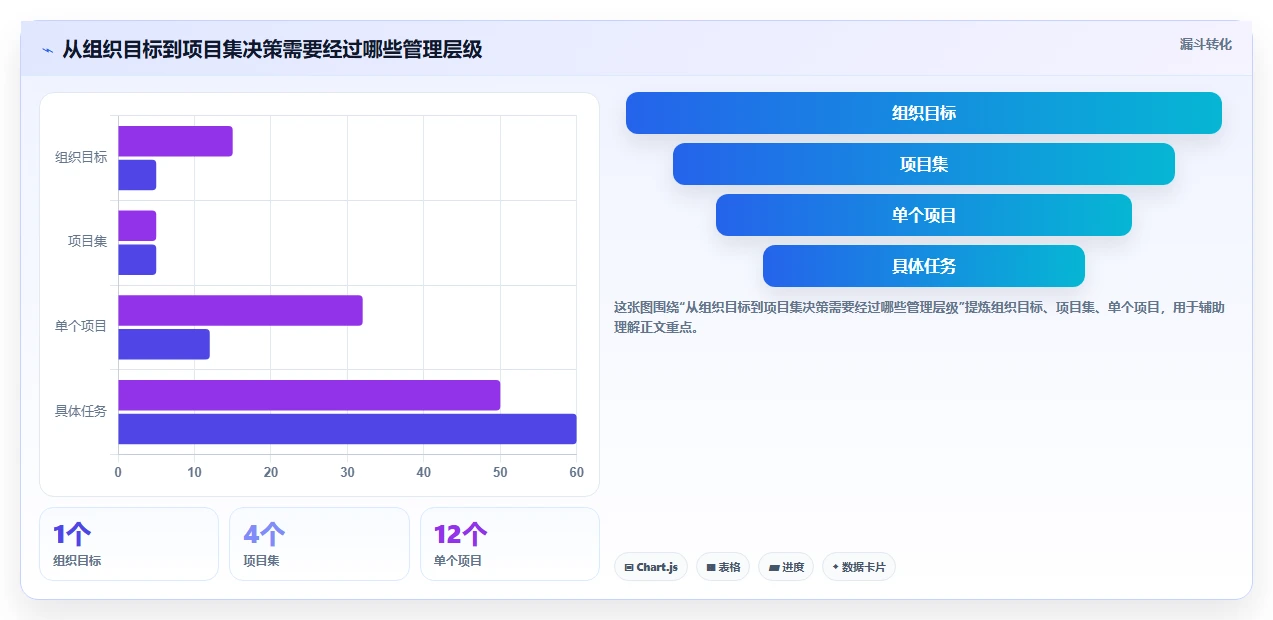Viewport: 1273px width, 620px height.
Task: Open the 4个 项目集 stat card
Action: (x=319, y=544)
